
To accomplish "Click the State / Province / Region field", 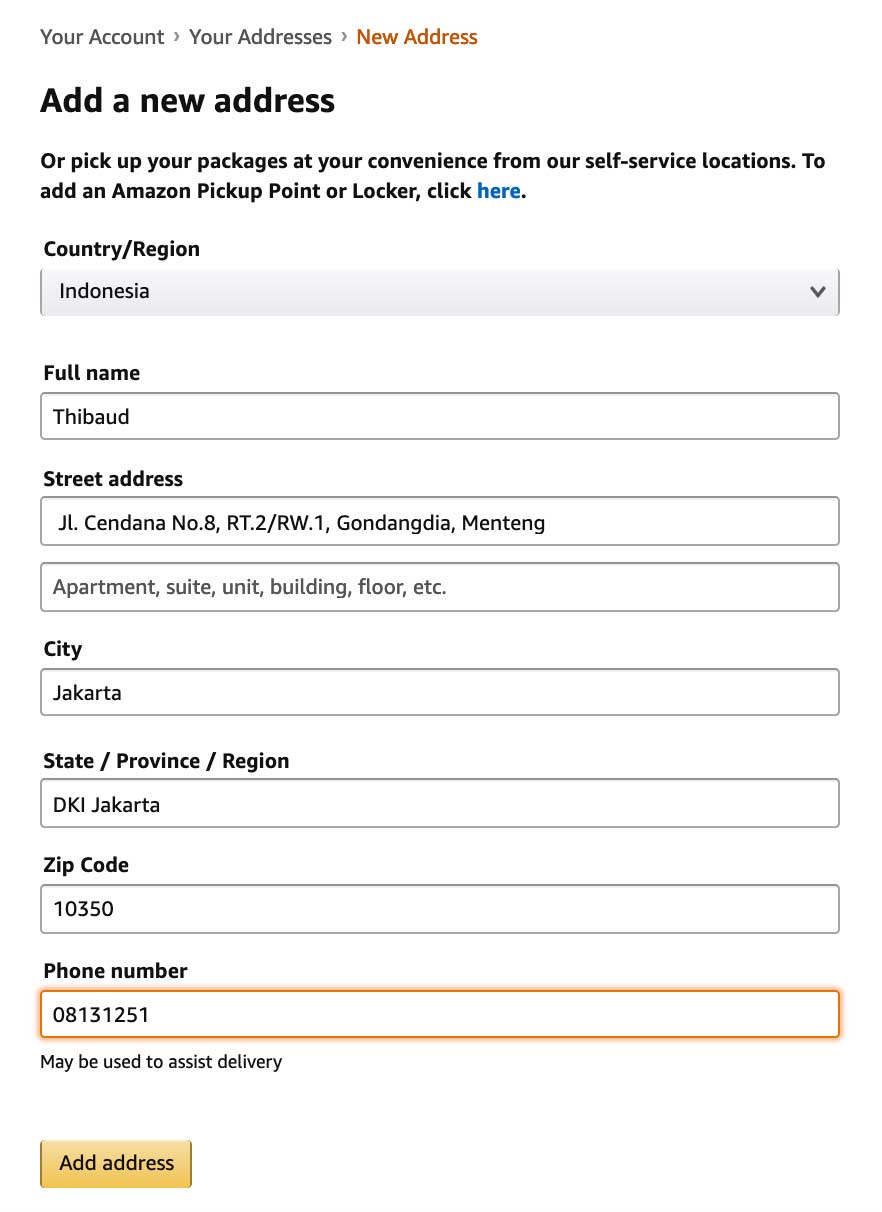I will pos(440,803).
